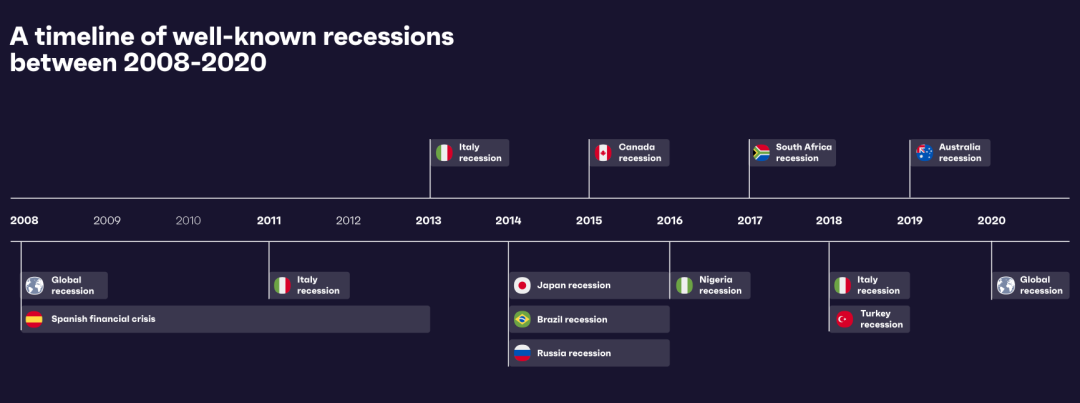The image size is (1080, 403).
Task: Click the Turkey flag icon
Action: tap(843, 320)
